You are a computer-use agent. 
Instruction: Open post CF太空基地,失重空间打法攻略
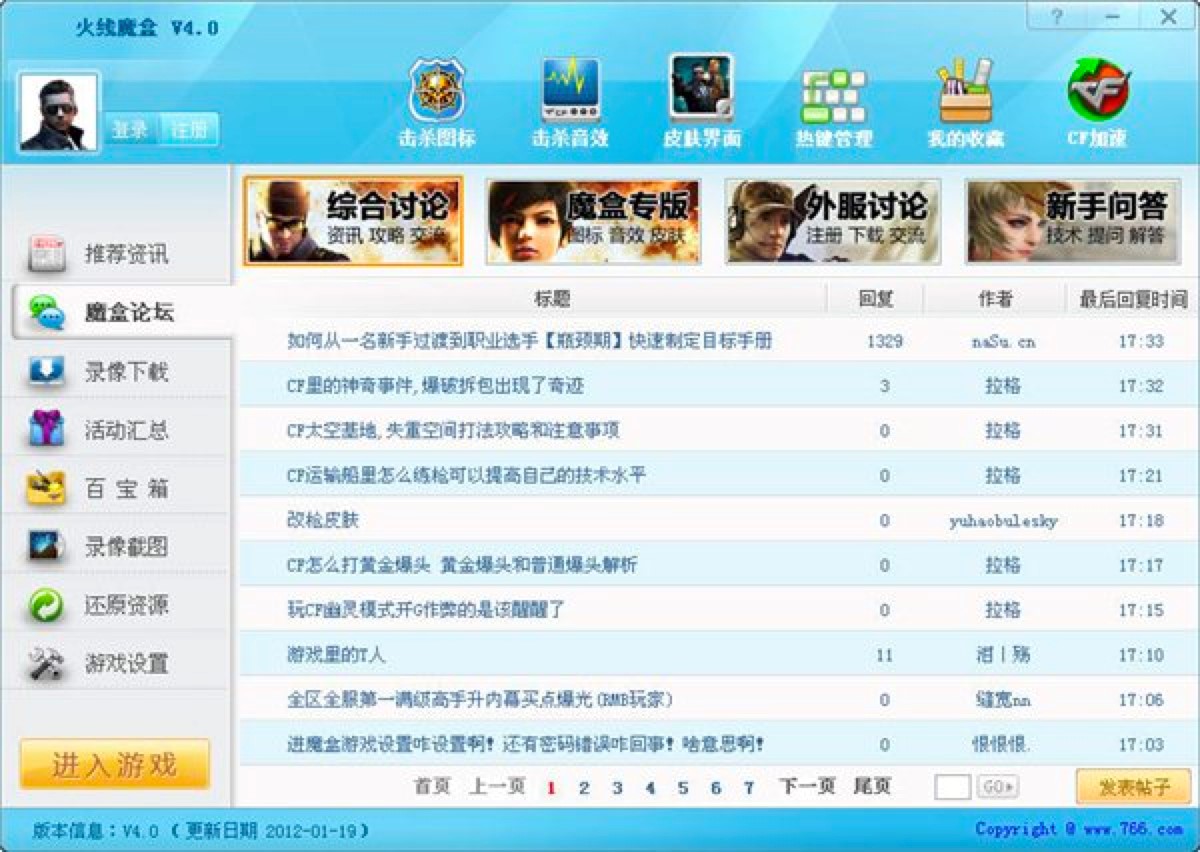pyautogui.click(x=453, y=430)
